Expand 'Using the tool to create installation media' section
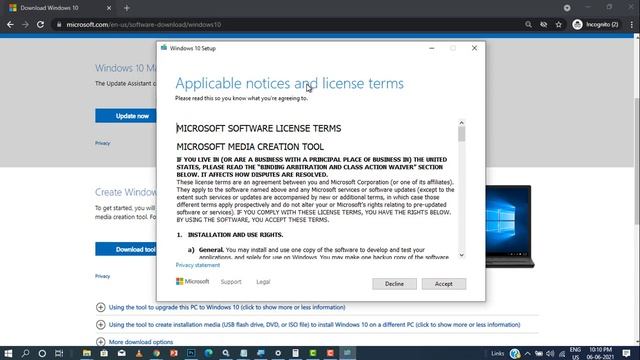640x360 pixels. tap(314, 325)
